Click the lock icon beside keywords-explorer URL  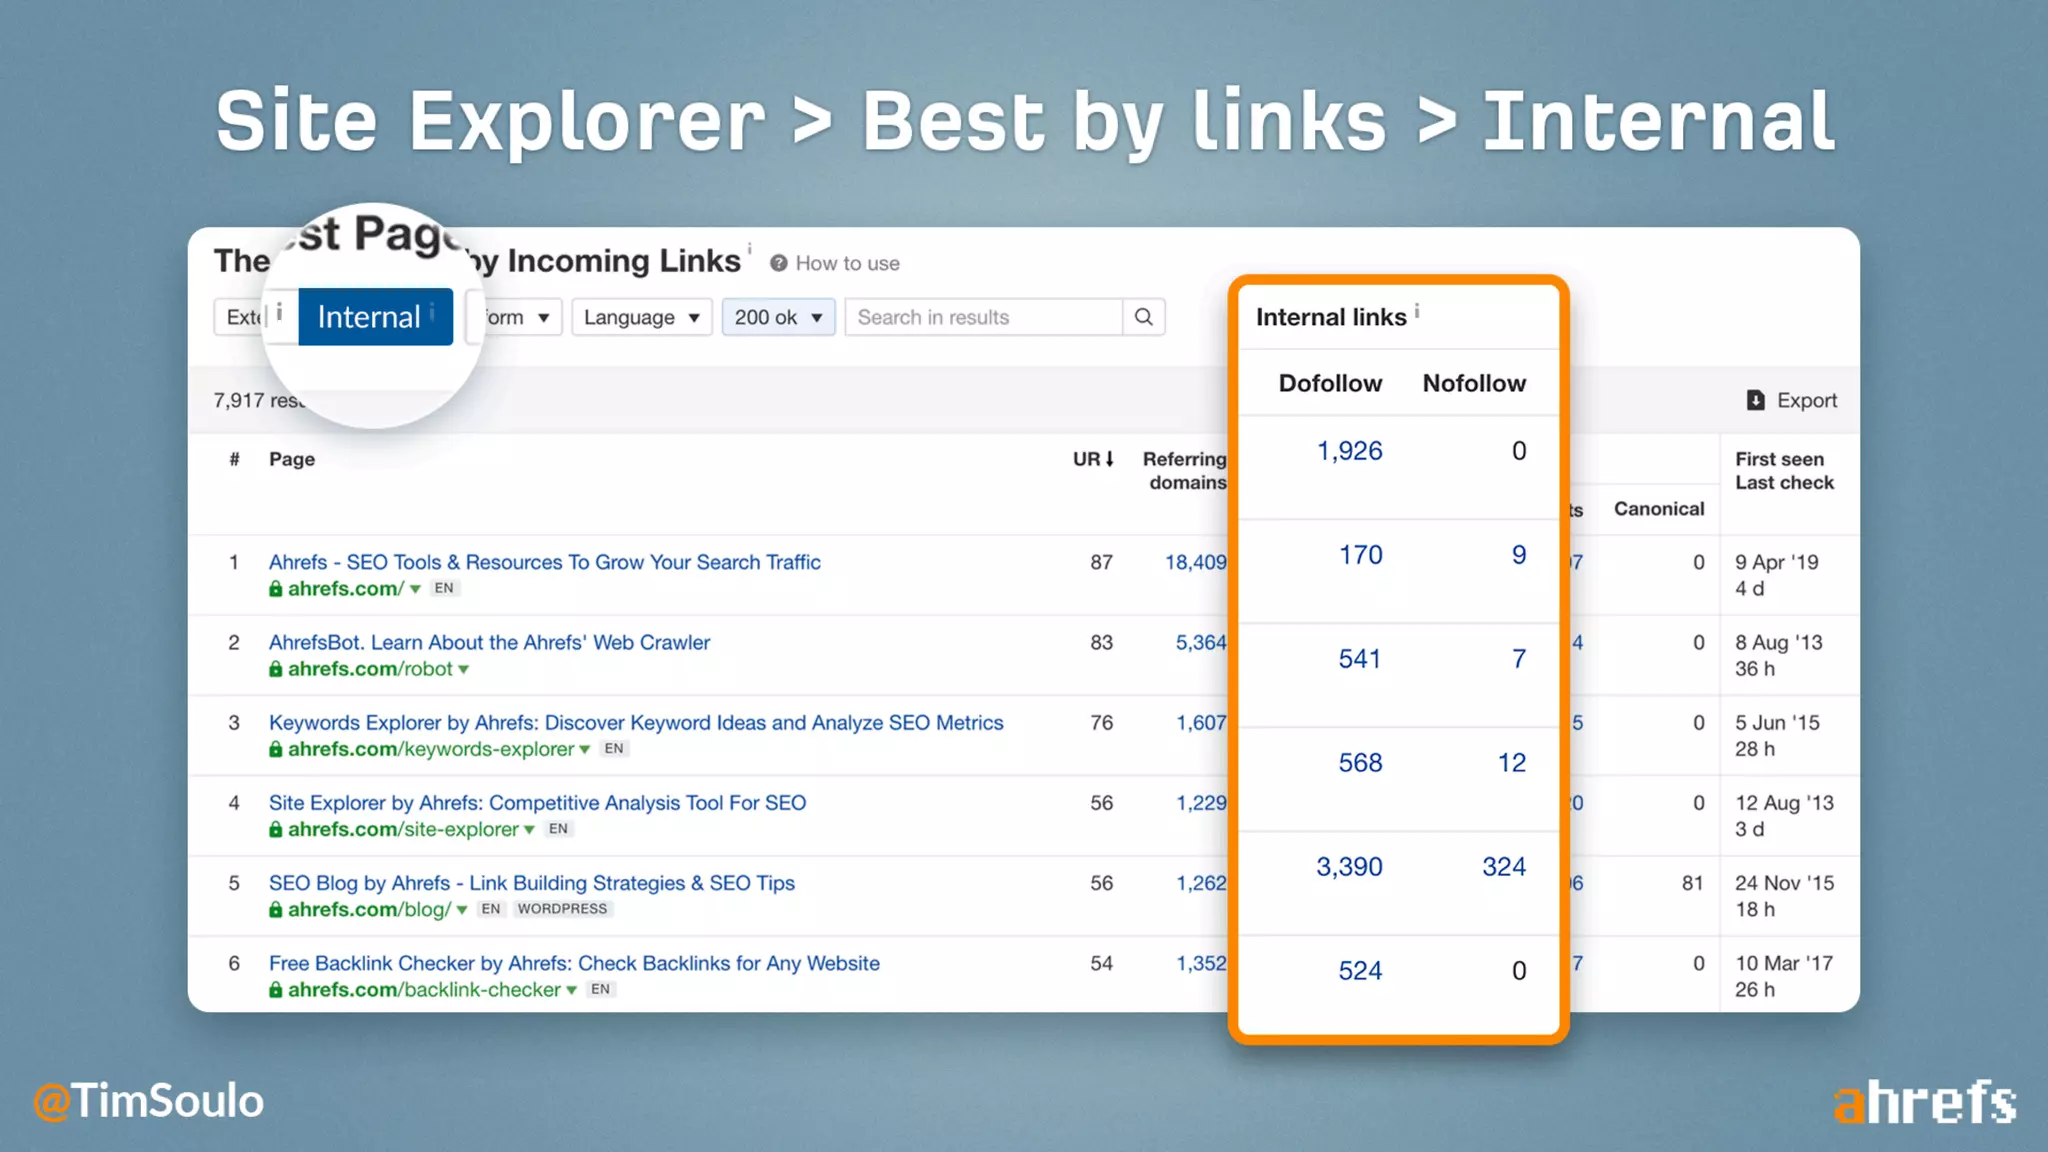point(275,749)
